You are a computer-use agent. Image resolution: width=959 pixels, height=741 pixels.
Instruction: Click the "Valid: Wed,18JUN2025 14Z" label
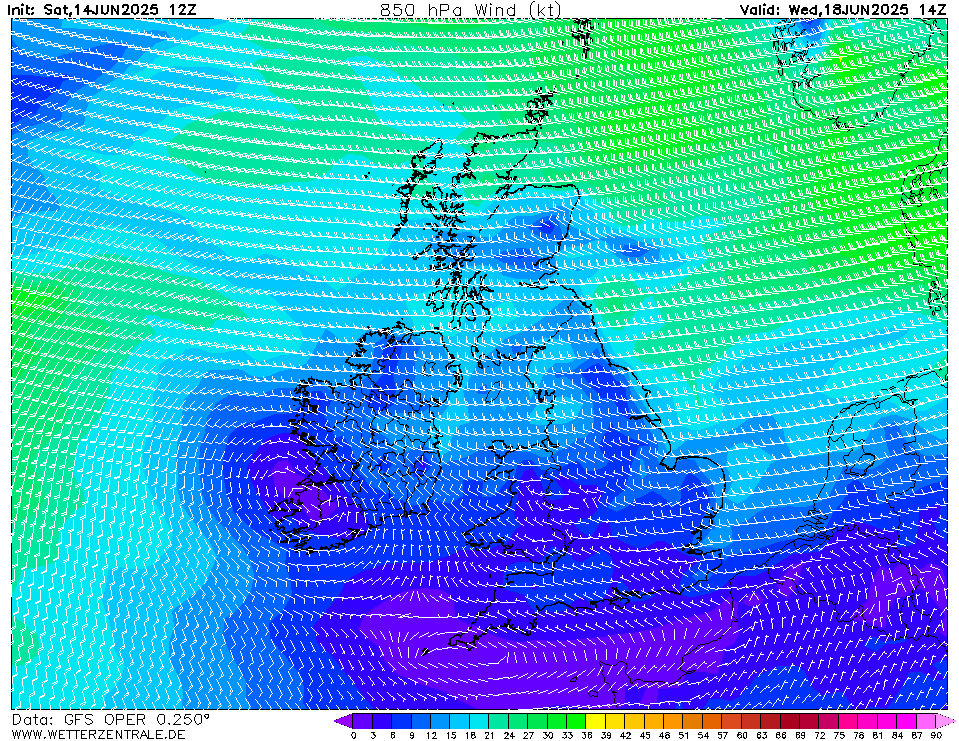[x=843, y=9]
